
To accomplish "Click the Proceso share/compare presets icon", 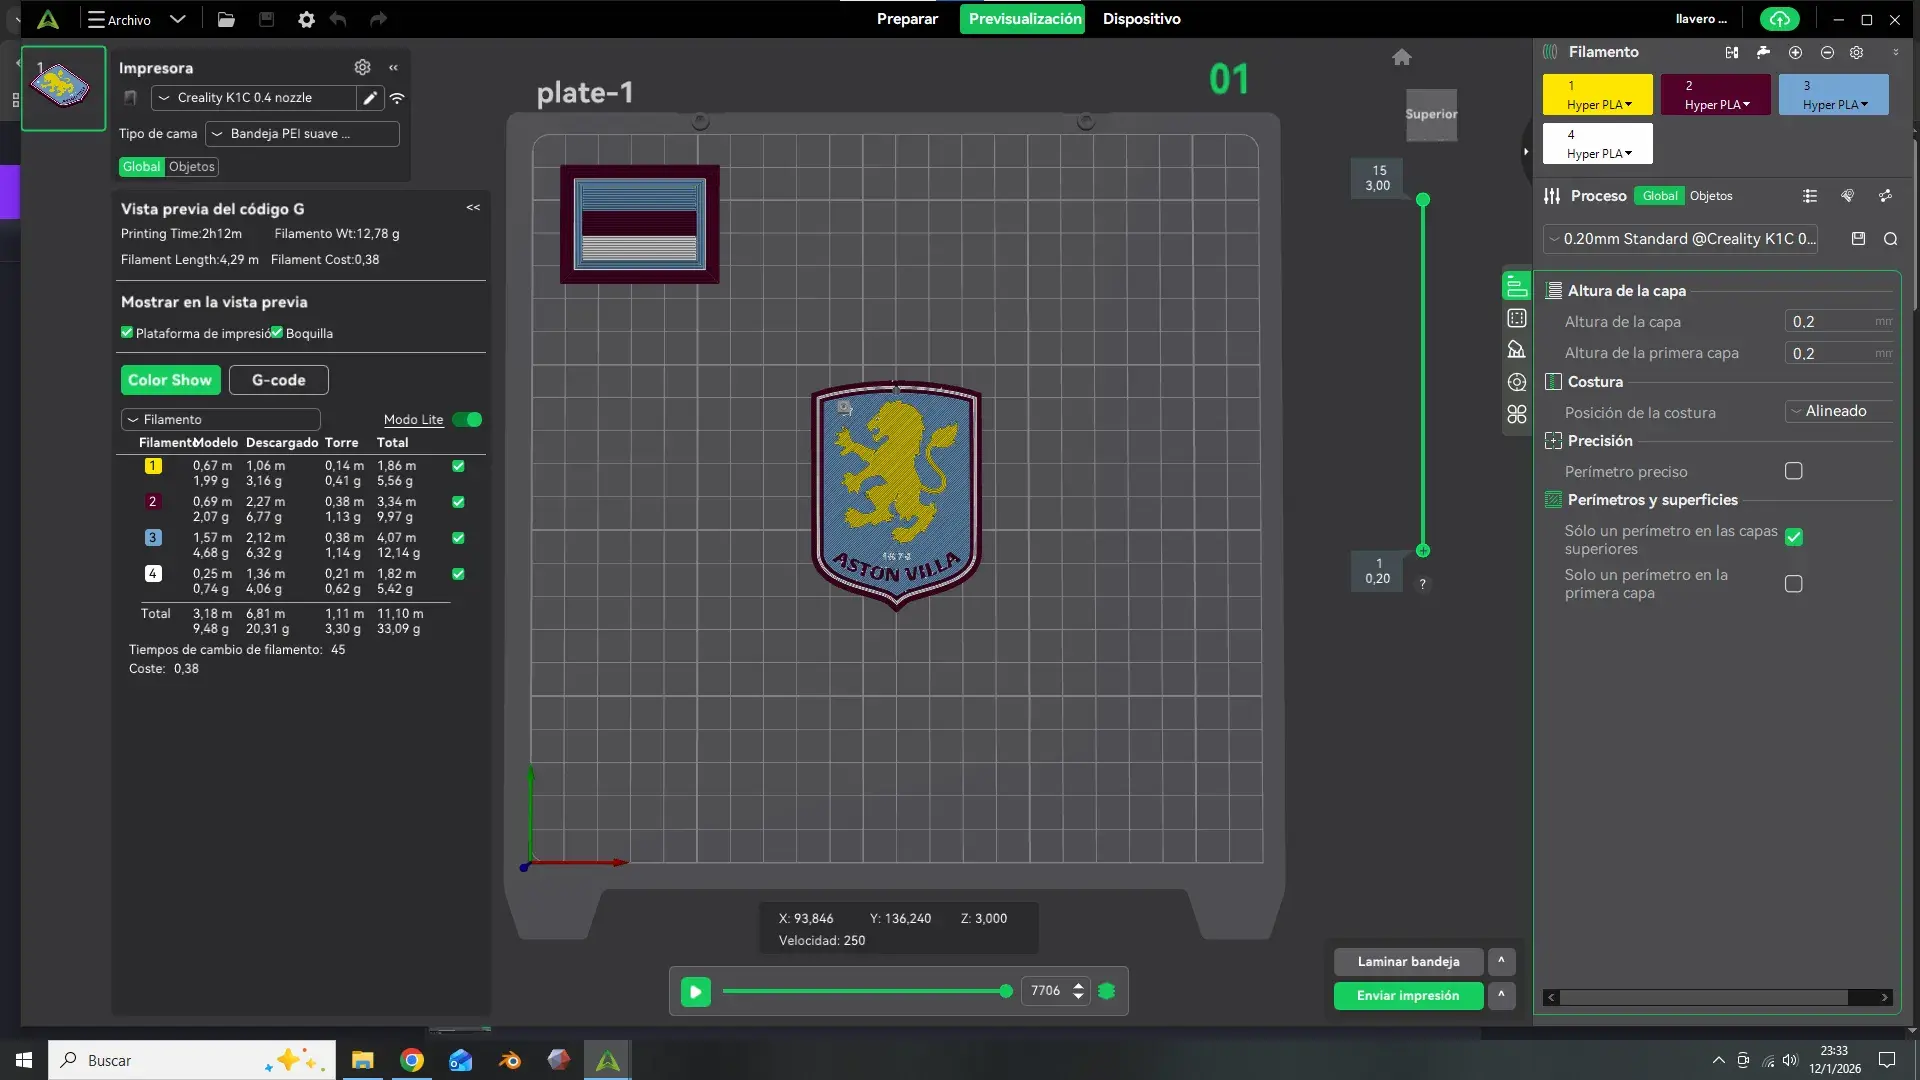I will point(1885,196).
